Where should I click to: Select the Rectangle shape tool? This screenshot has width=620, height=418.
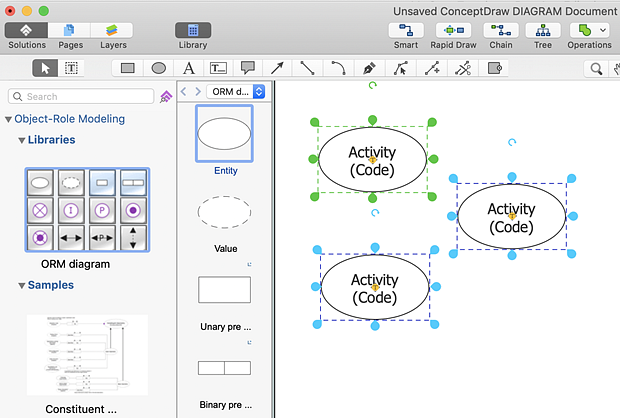point(128,68)
